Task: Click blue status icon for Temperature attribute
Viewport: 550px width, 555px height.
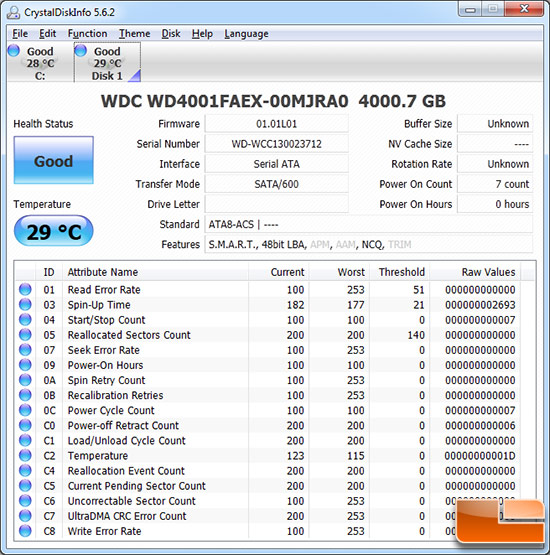Action: point(25,455)
